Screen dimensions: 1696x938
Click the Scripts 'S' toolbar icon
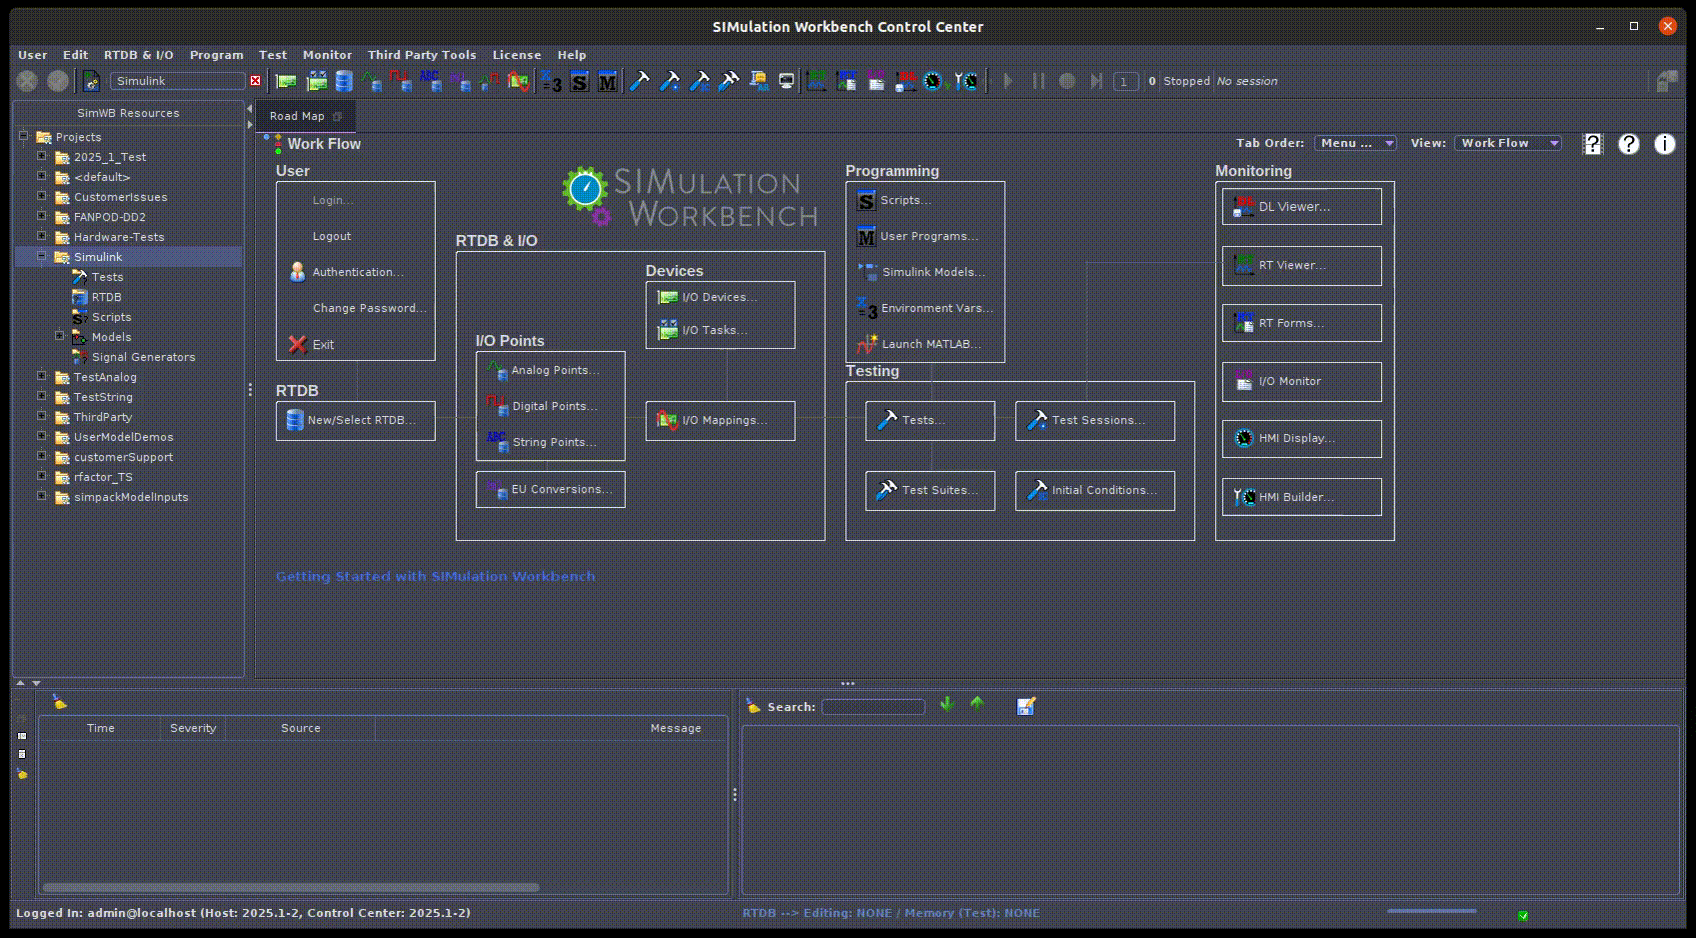[579, 82]
